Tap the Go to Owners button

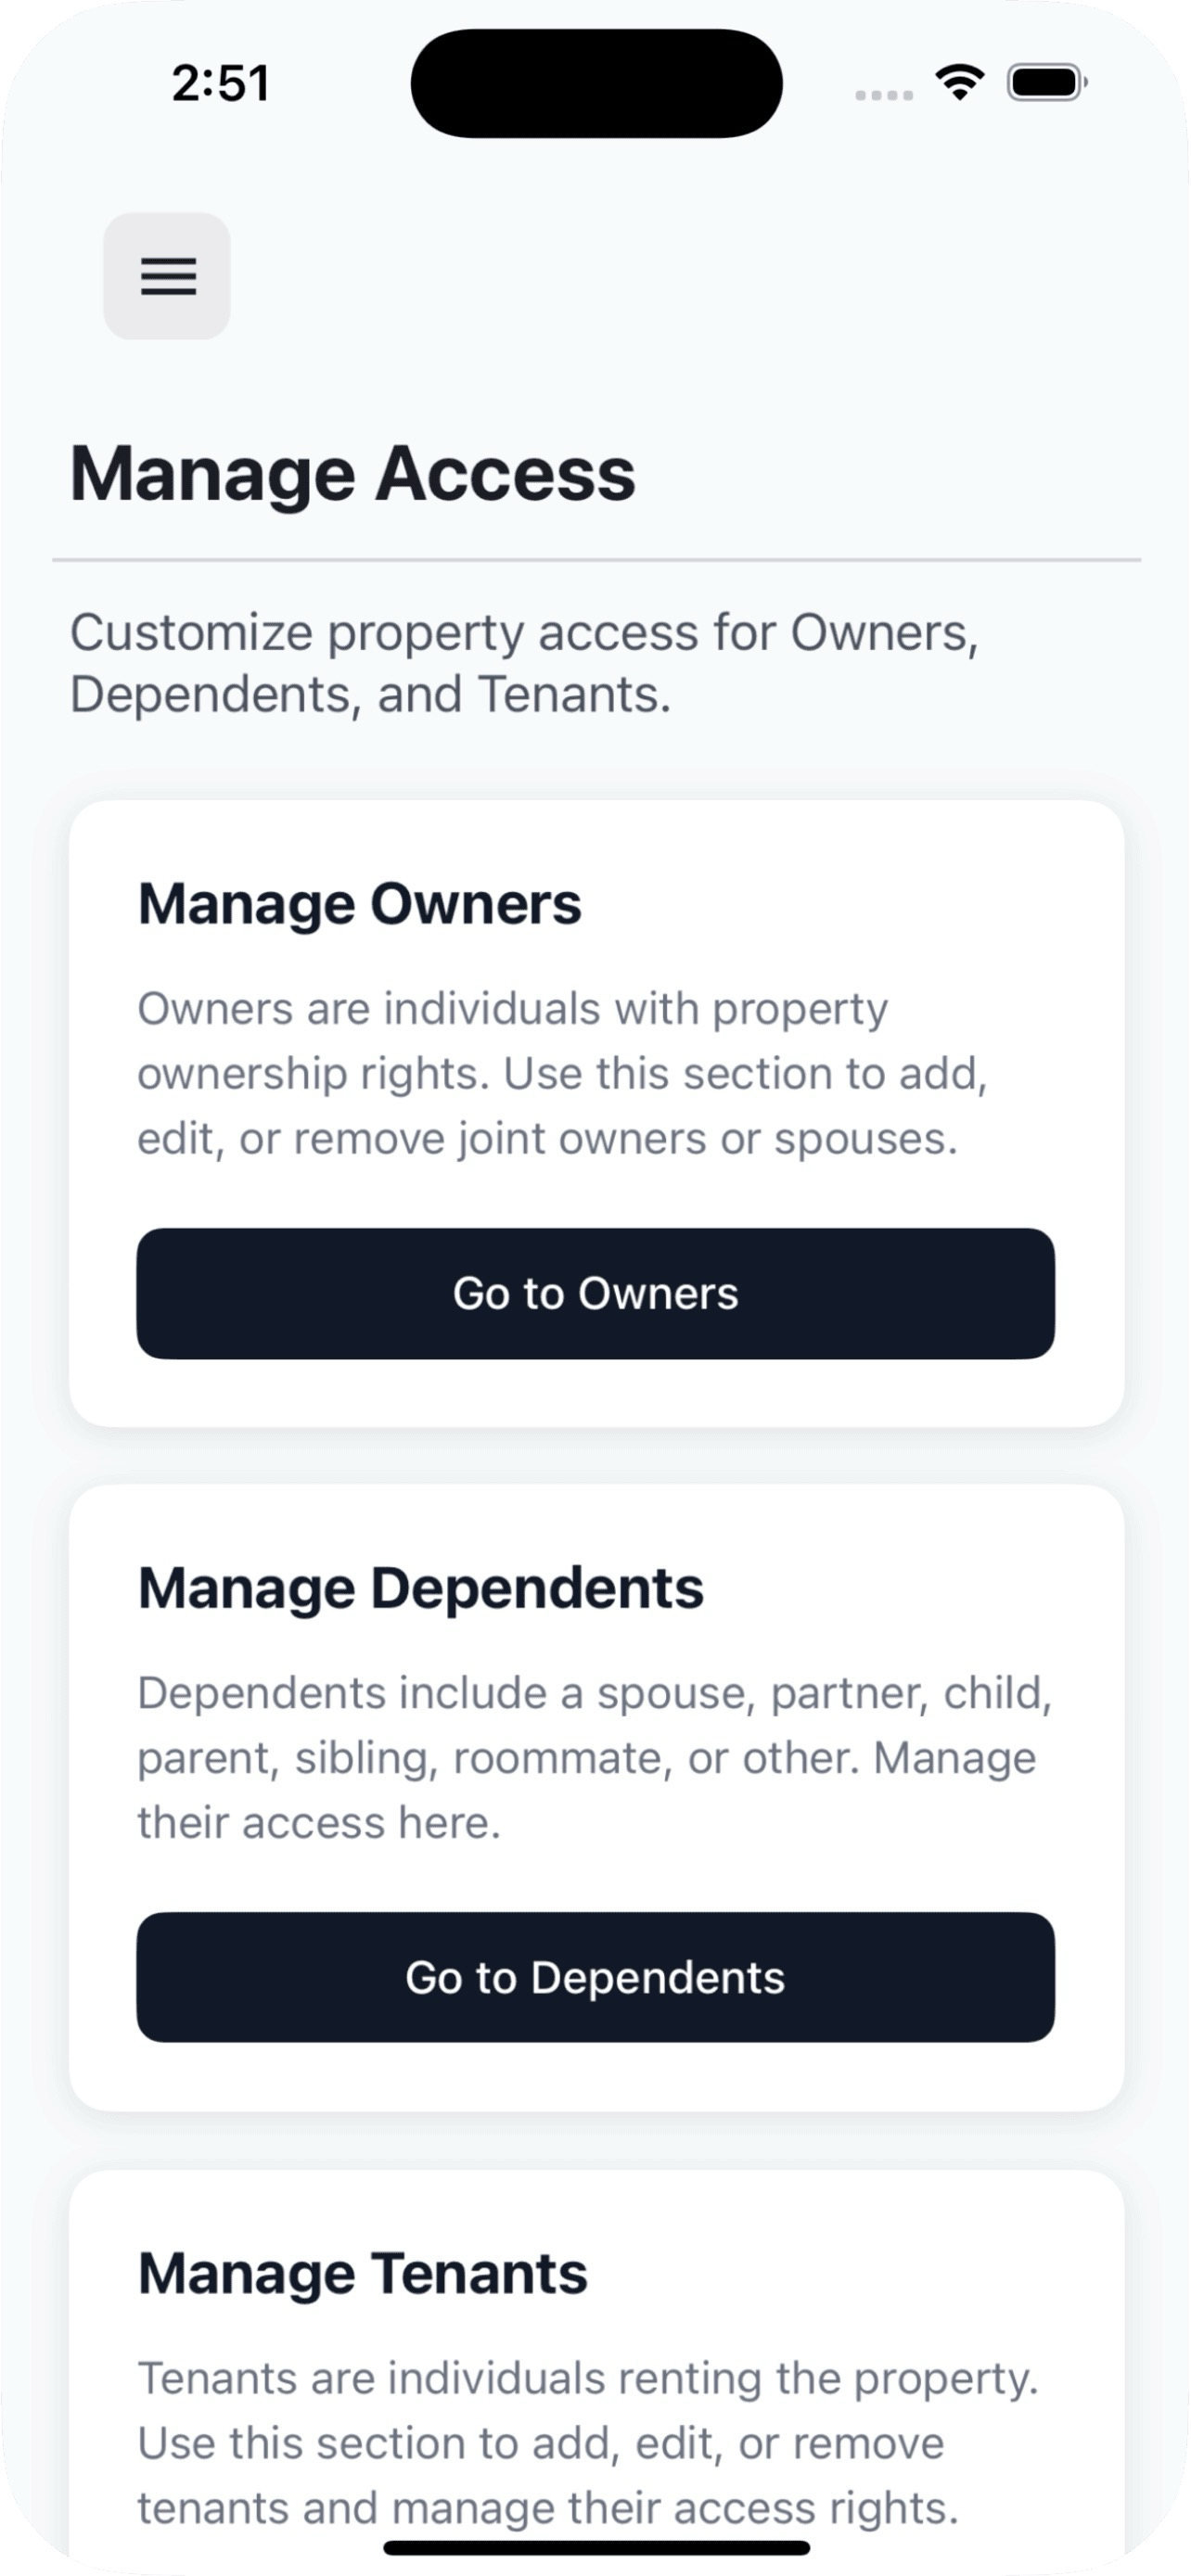[x=596, y=1293]
